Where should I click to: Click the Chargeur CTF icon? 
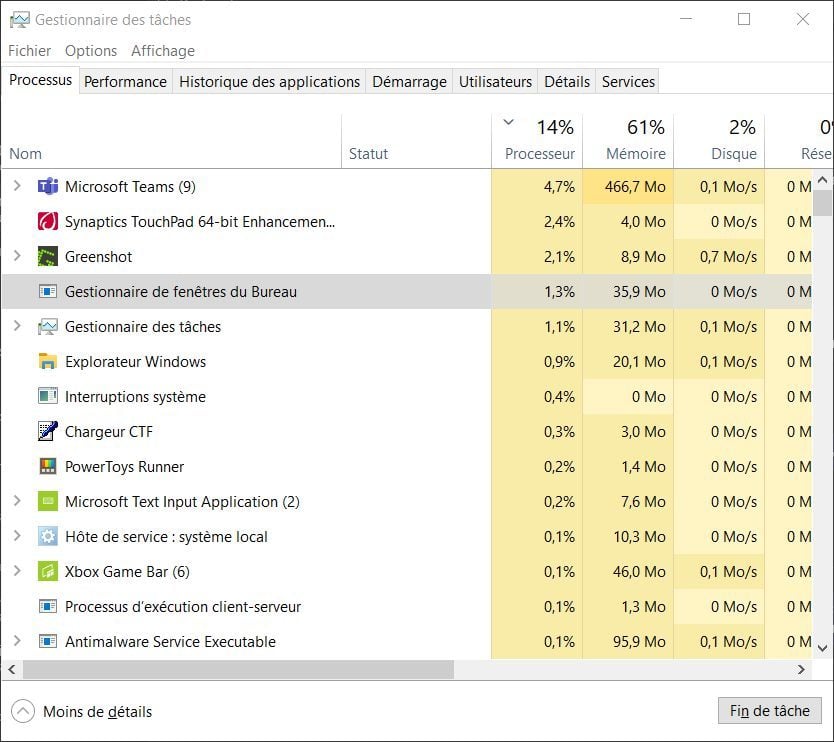pos(47,432)
